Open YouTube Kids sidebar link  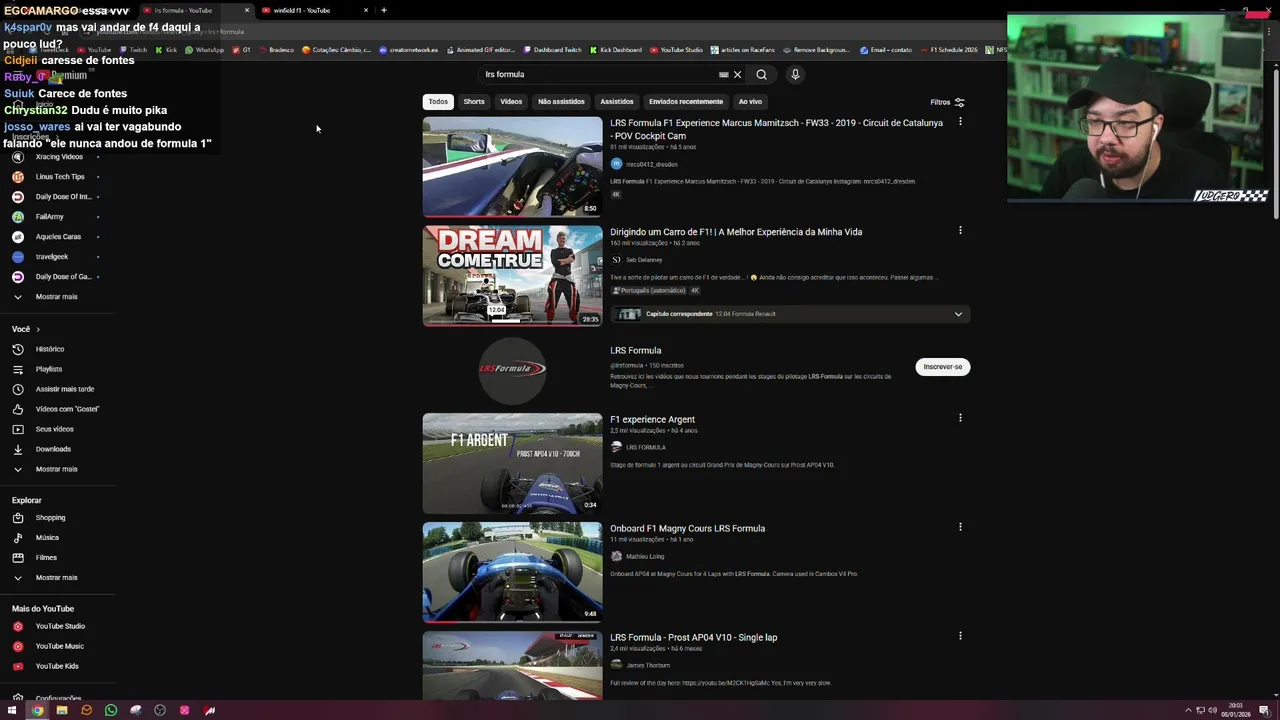click(57, 666)
